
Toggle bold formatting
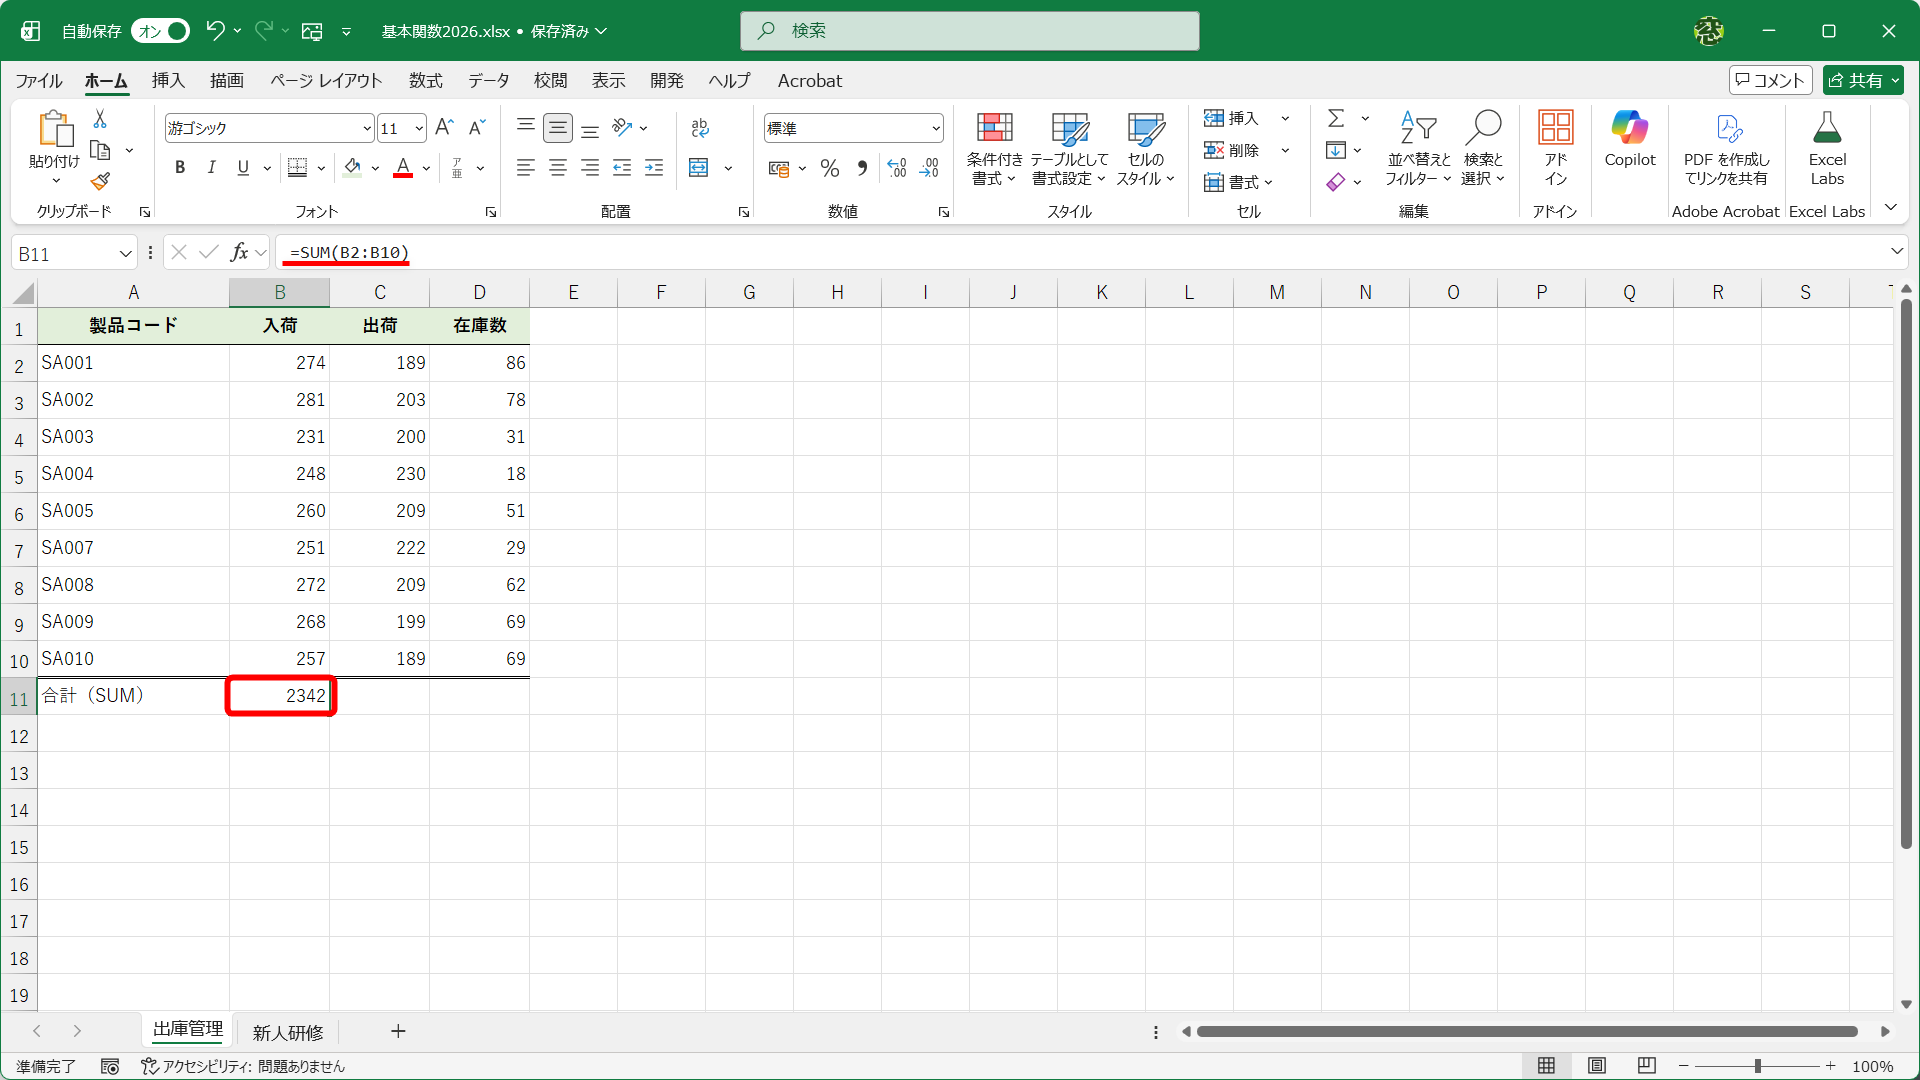pos(180,168)
